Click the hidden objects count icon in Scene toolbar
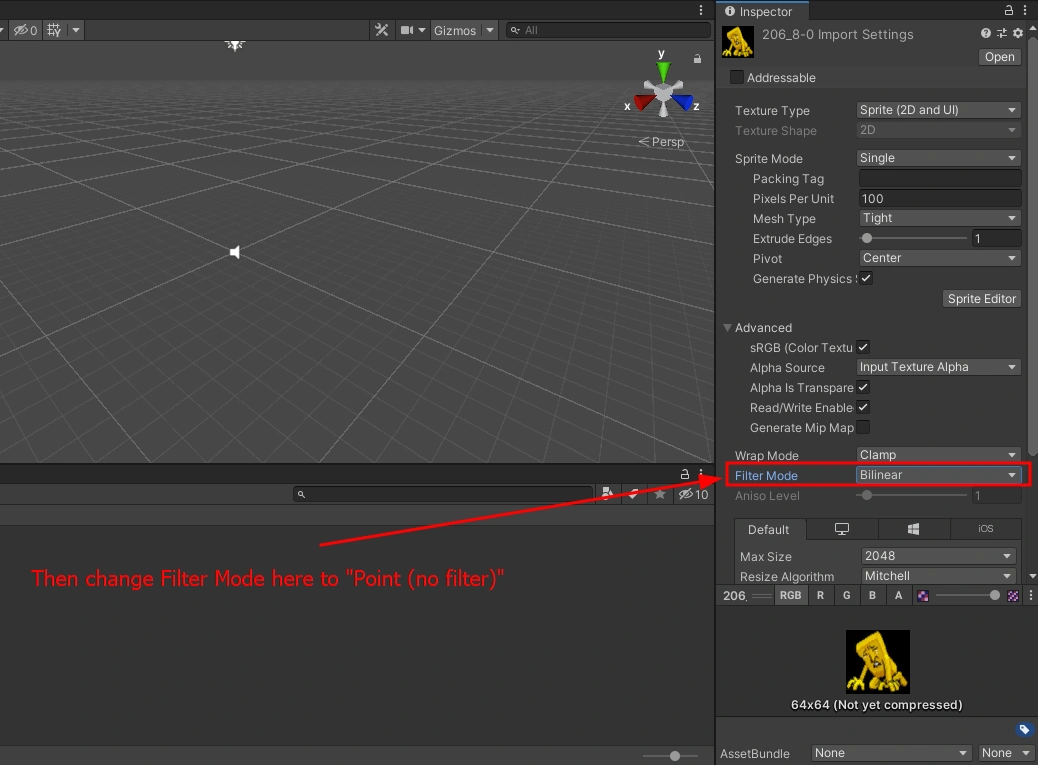Image resolution: width=1038 pixels, height=765 pixels. [x=25, y=30]
